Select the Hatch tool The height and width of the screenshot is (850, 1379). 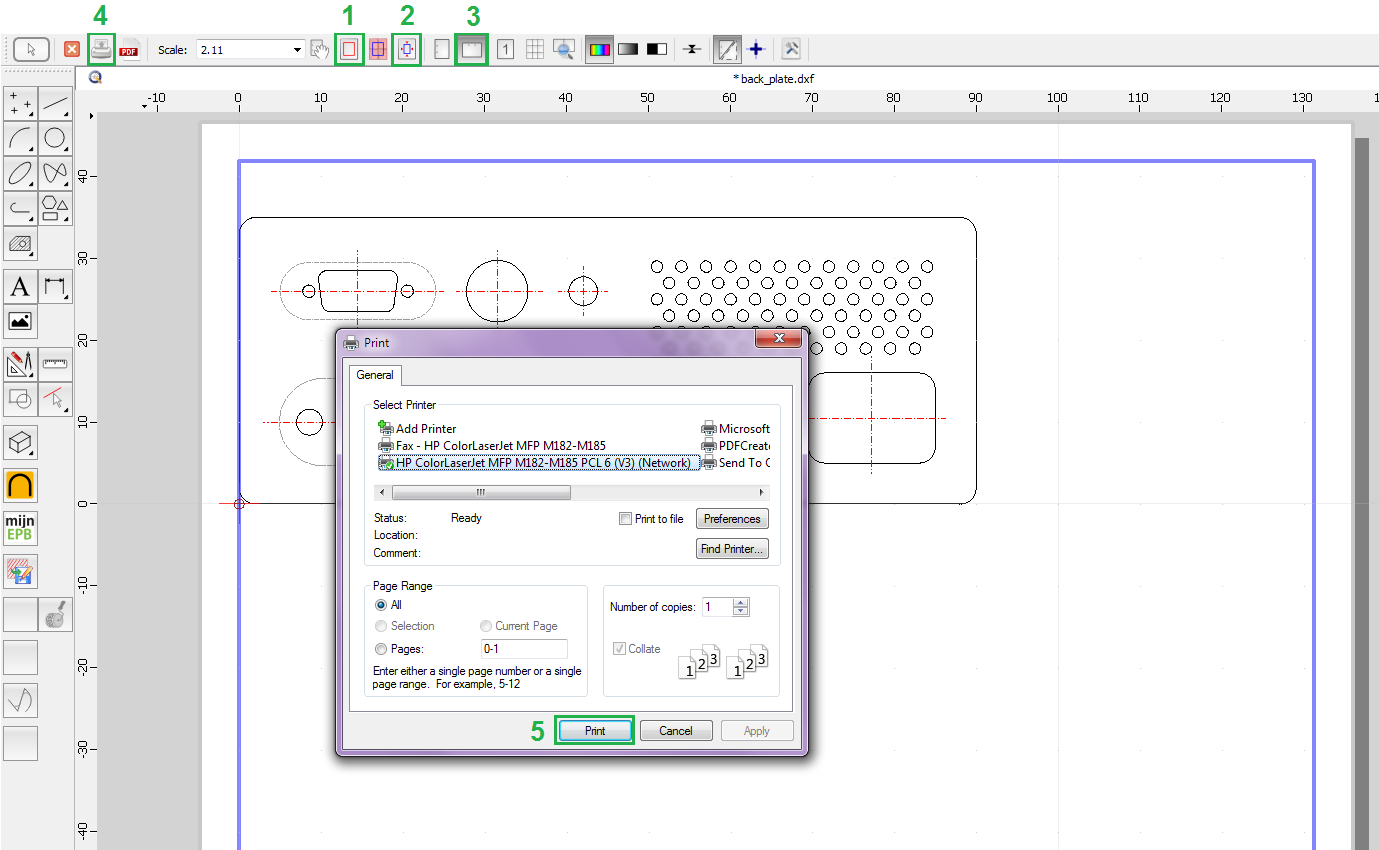pyautogui.click(x=20, y=242)
